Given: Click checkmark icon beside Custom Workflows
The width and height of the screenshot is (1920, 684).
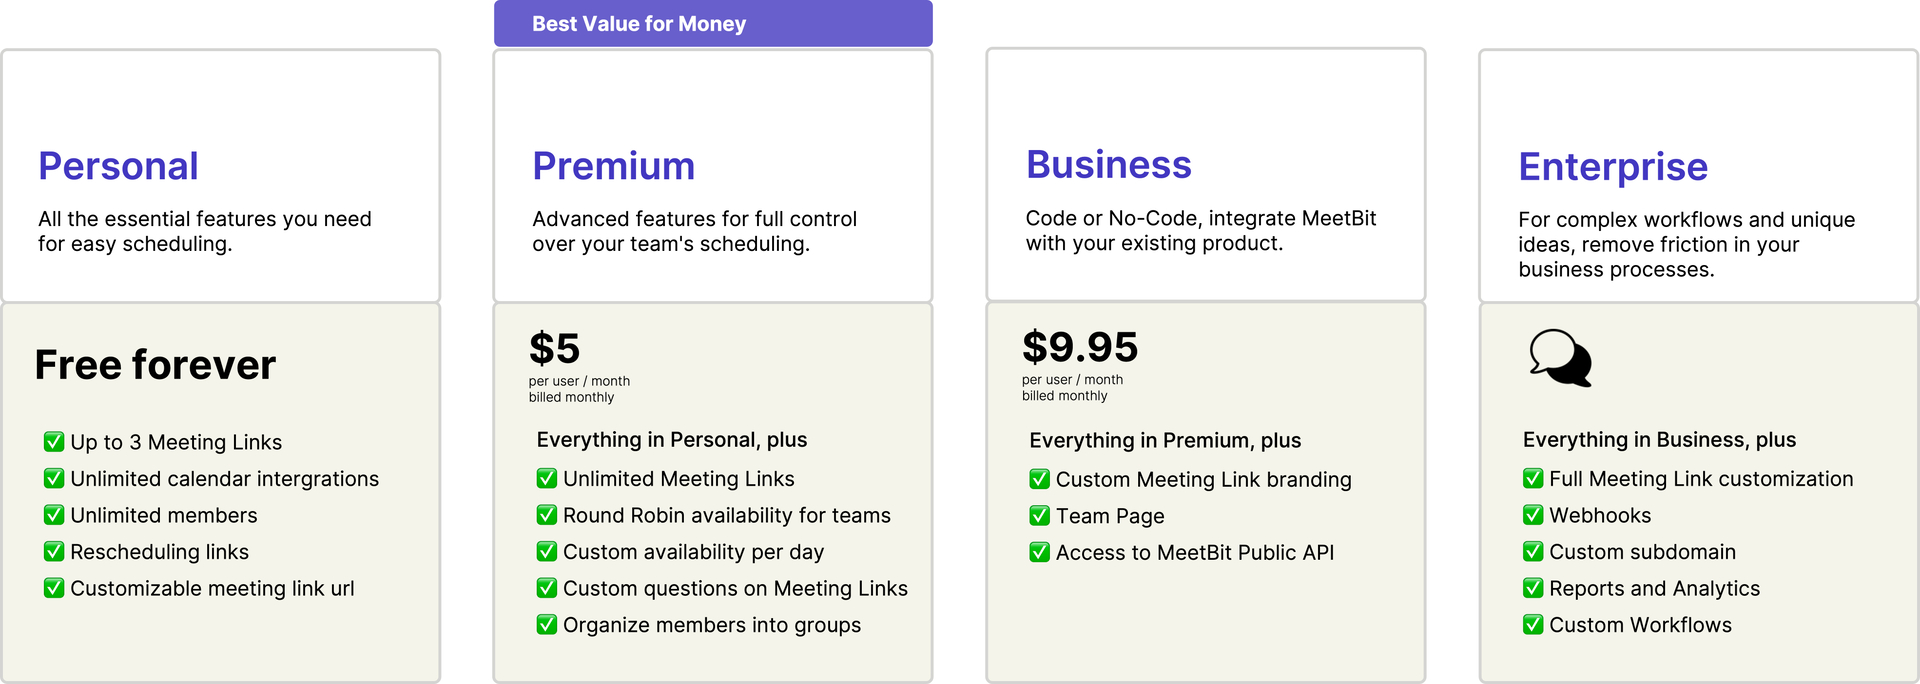Looking at the screenshot, I should tap(1533, 625).
